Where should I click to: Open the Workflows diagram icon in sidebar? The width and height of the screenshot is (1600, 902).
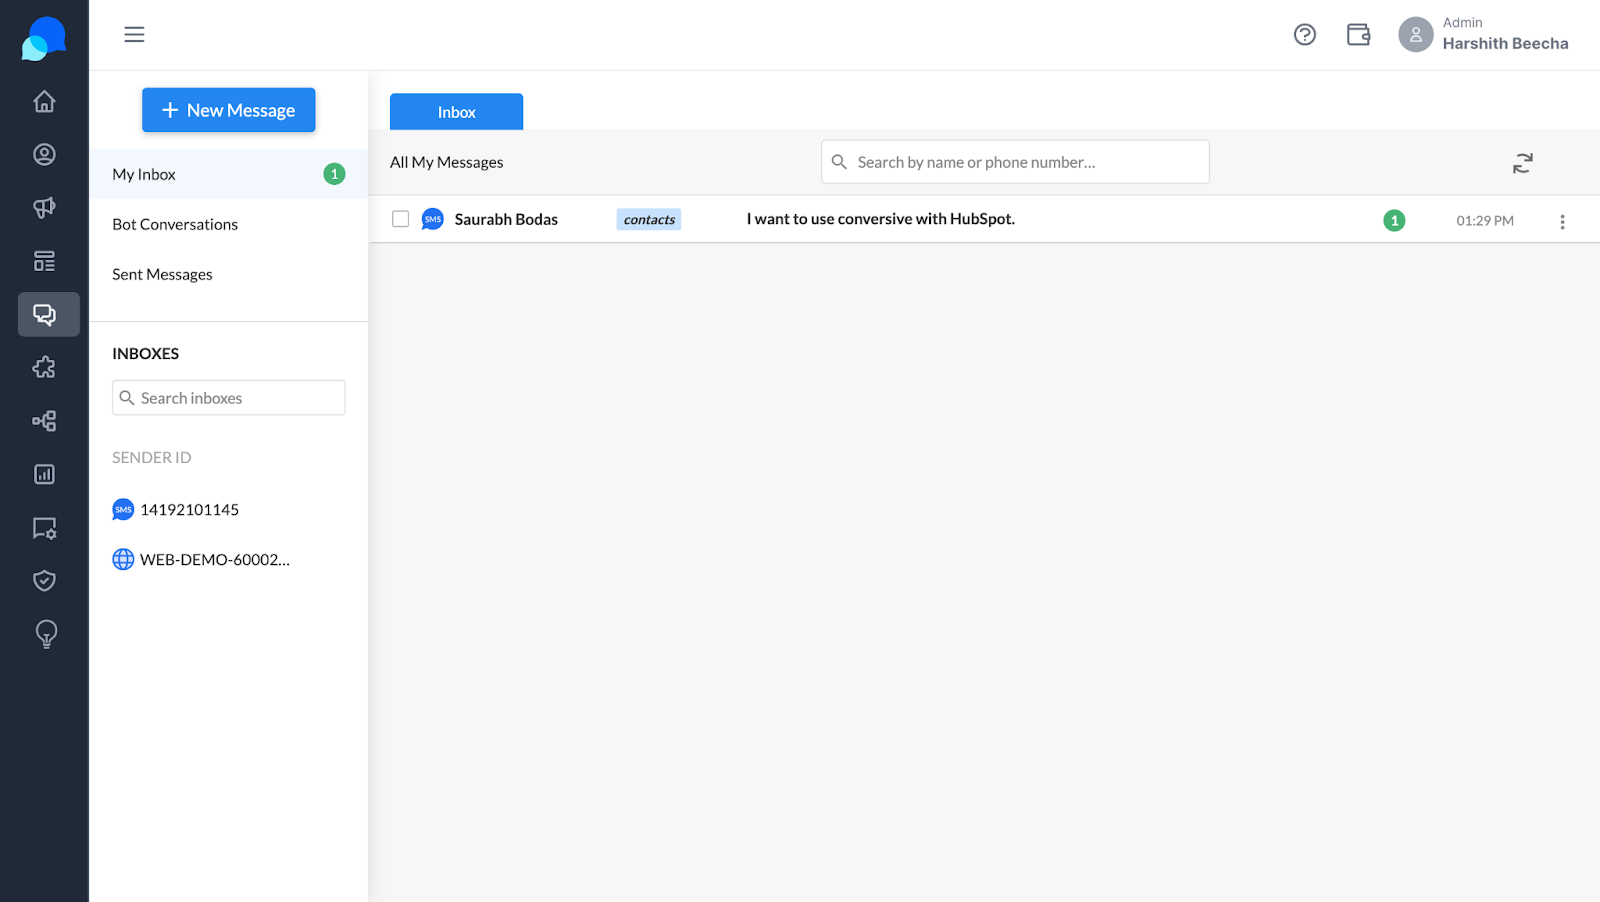44,421
